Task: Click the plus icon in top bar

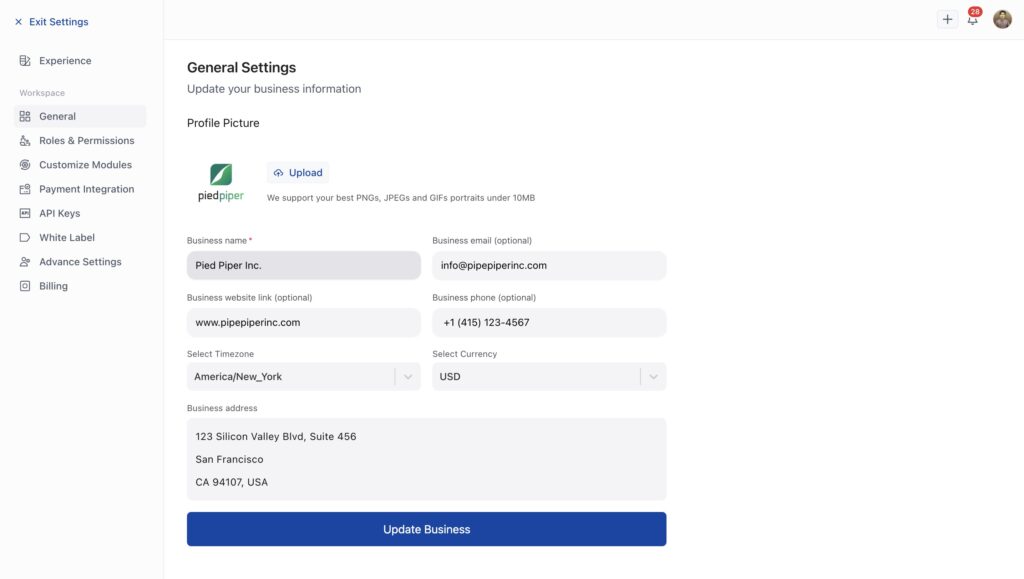Action: click(x=947, y=19)
